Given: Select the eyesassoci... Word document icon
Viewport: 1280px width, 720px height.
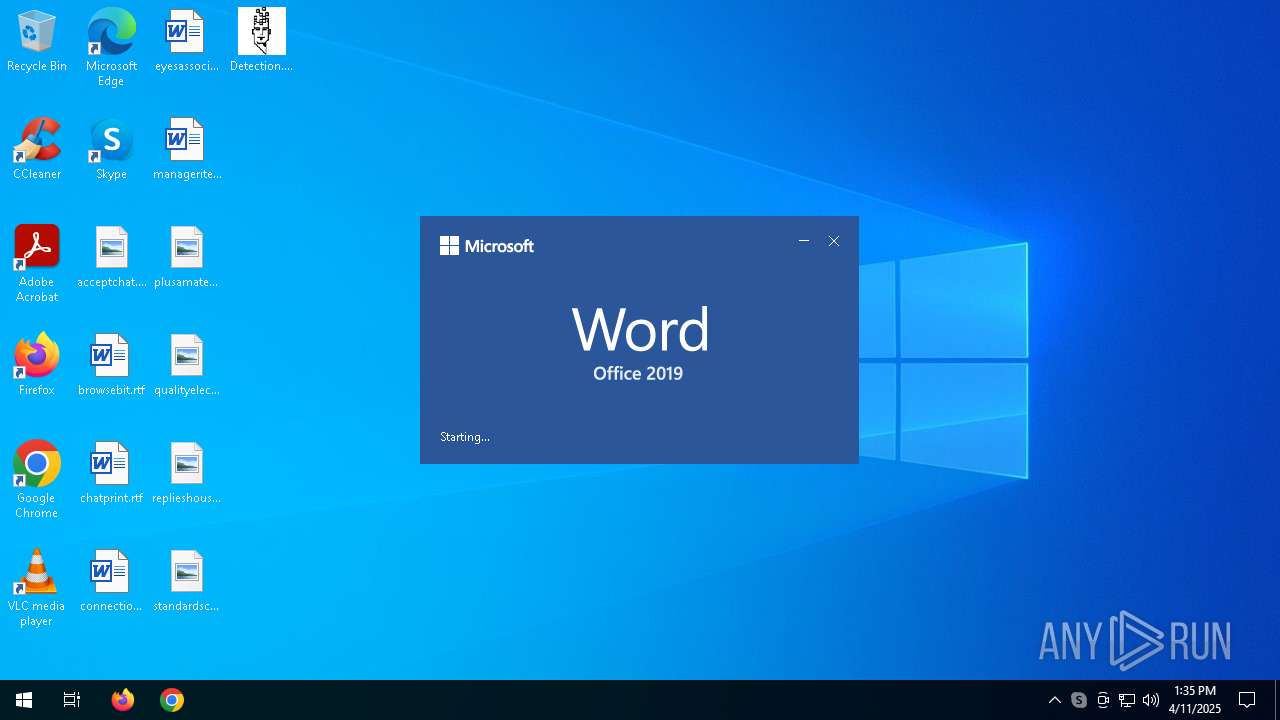Looking at the screenshot, I should tap(186, 41).
